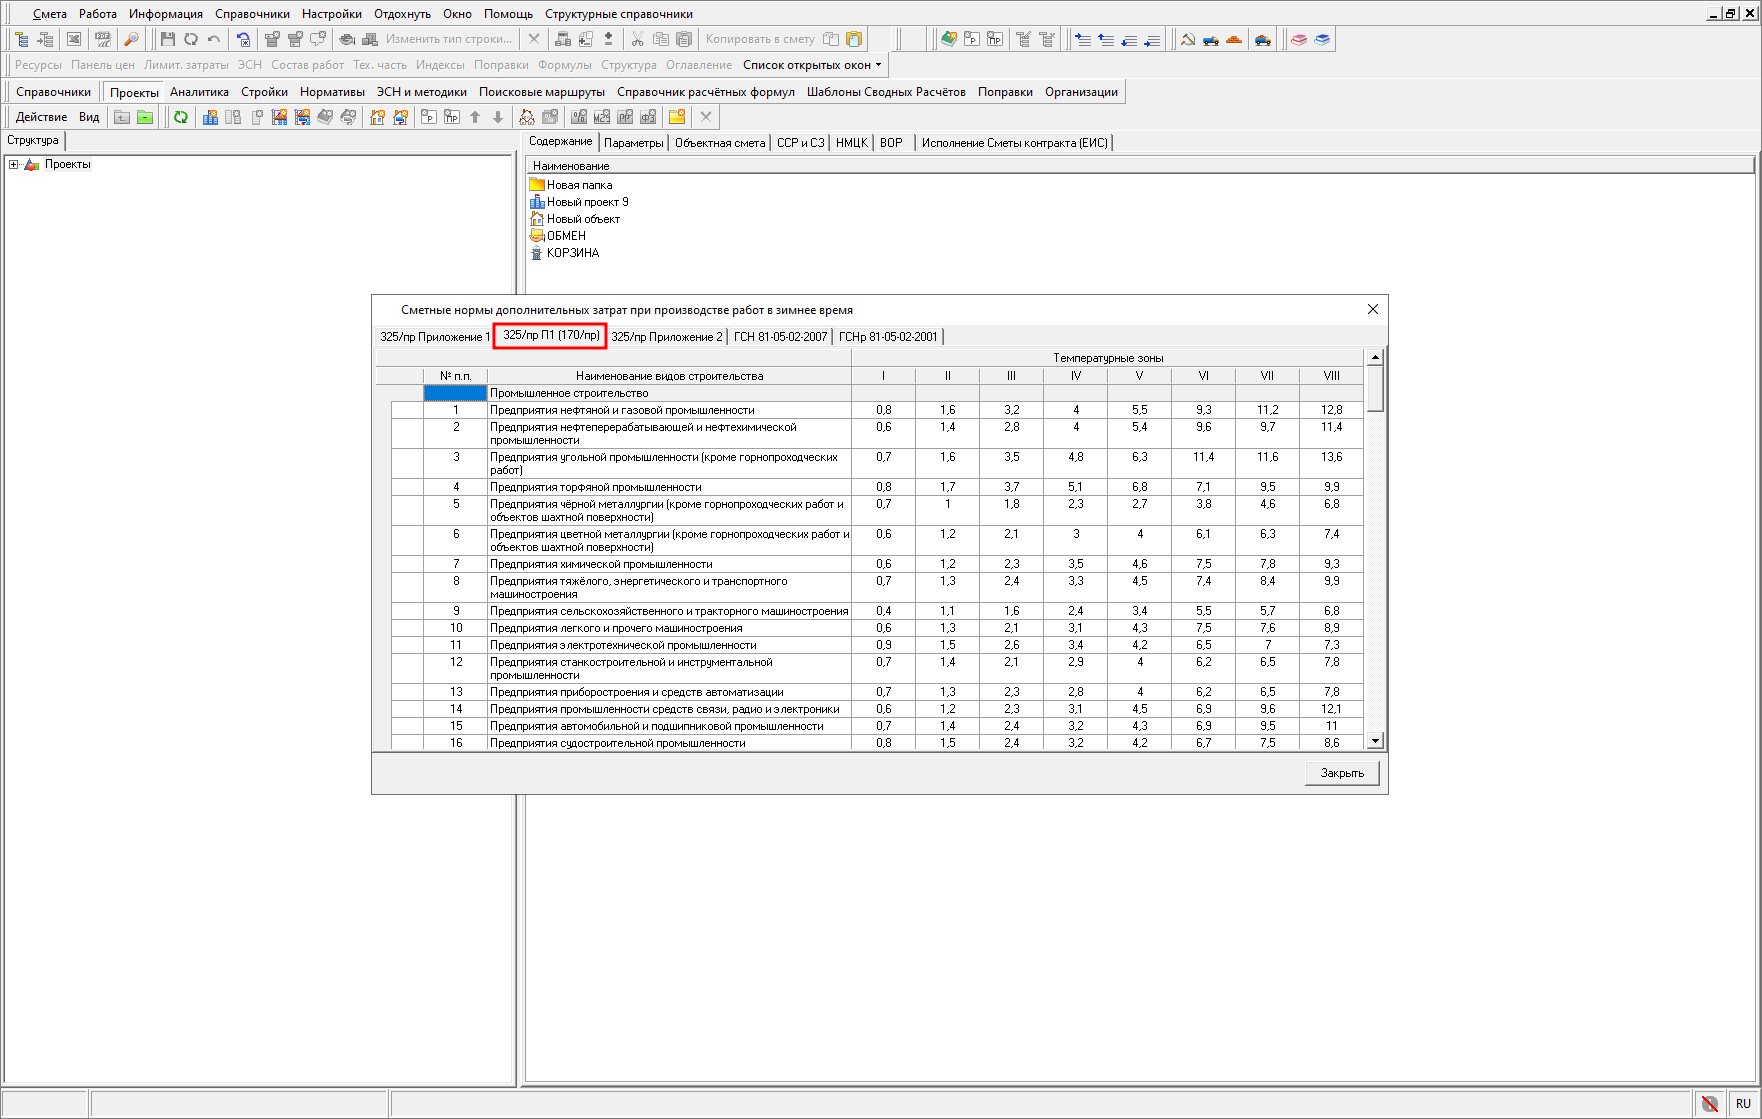Open the Список открытых окон dropdown
The width and height of the screenshot is (1762, 1119).
point(812,65)
